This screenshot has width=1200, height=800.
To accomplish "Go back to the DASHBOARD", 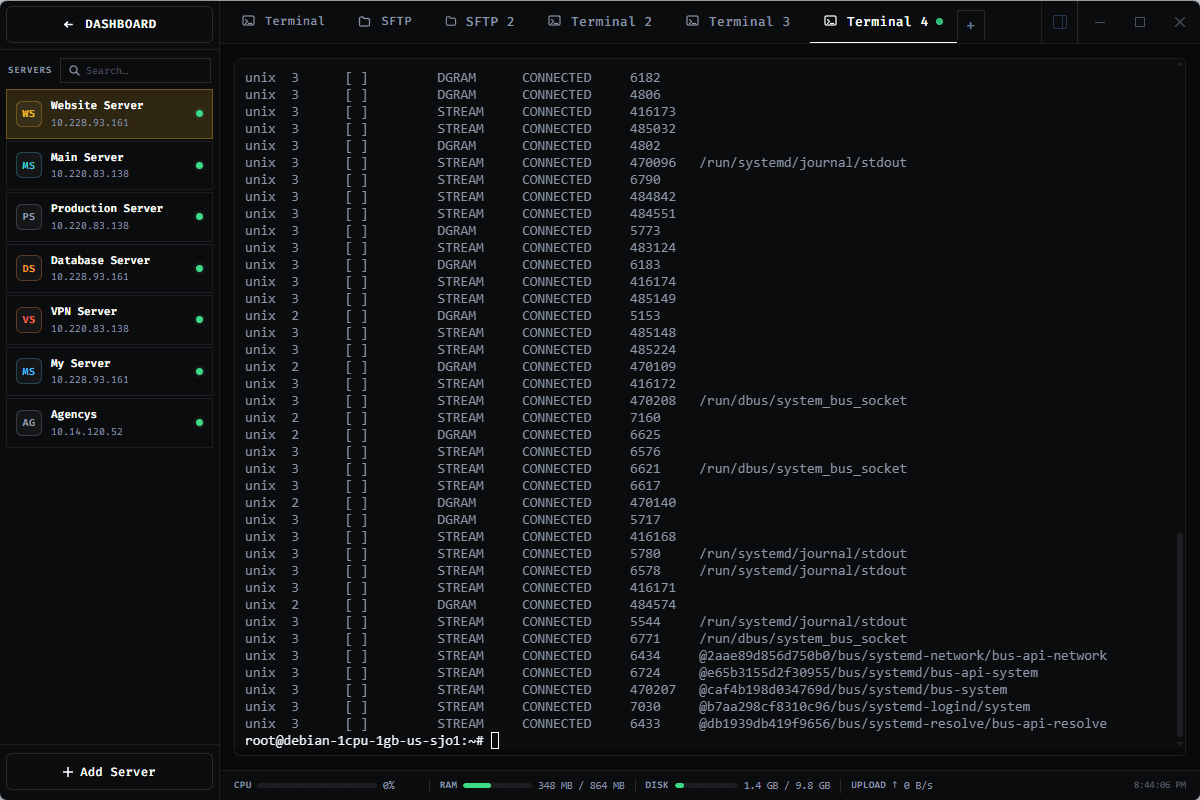I will tap(109, 24).
